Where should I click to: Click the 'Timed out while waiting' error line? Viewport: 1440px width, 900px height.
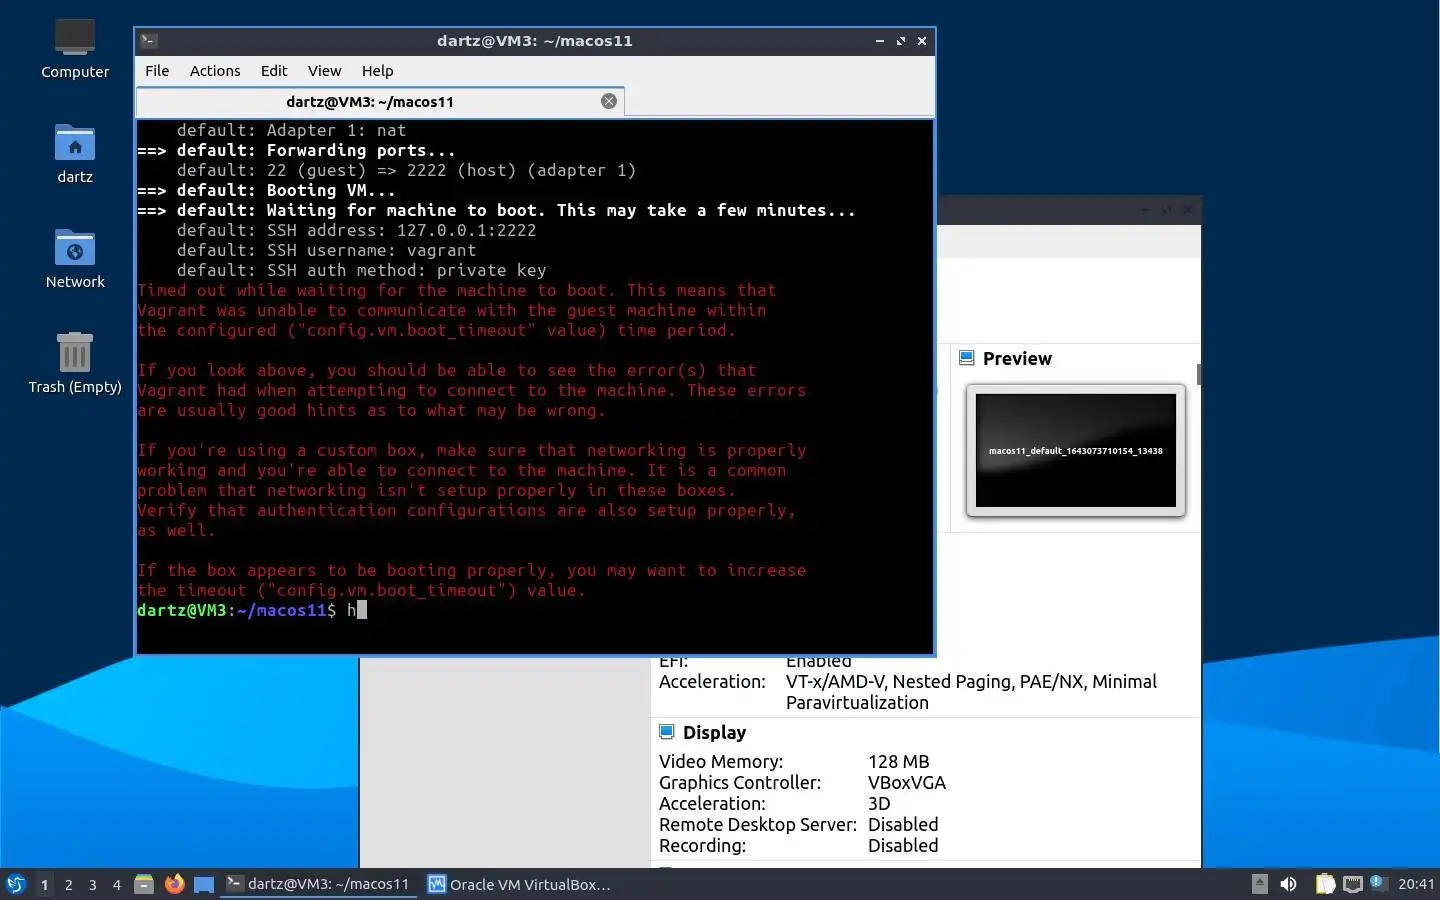click(456, 290)
